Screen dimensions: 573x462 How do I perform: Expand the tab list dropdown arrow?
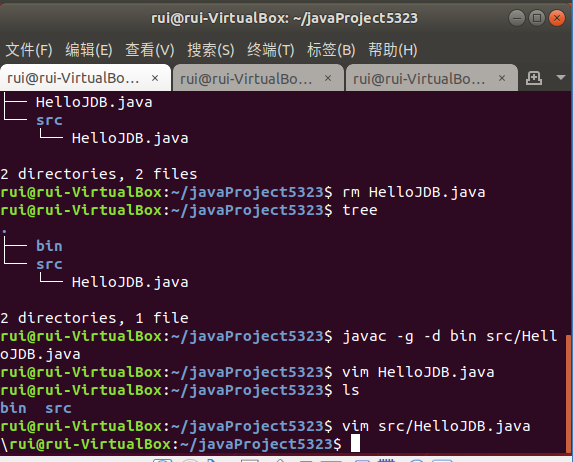561,77
